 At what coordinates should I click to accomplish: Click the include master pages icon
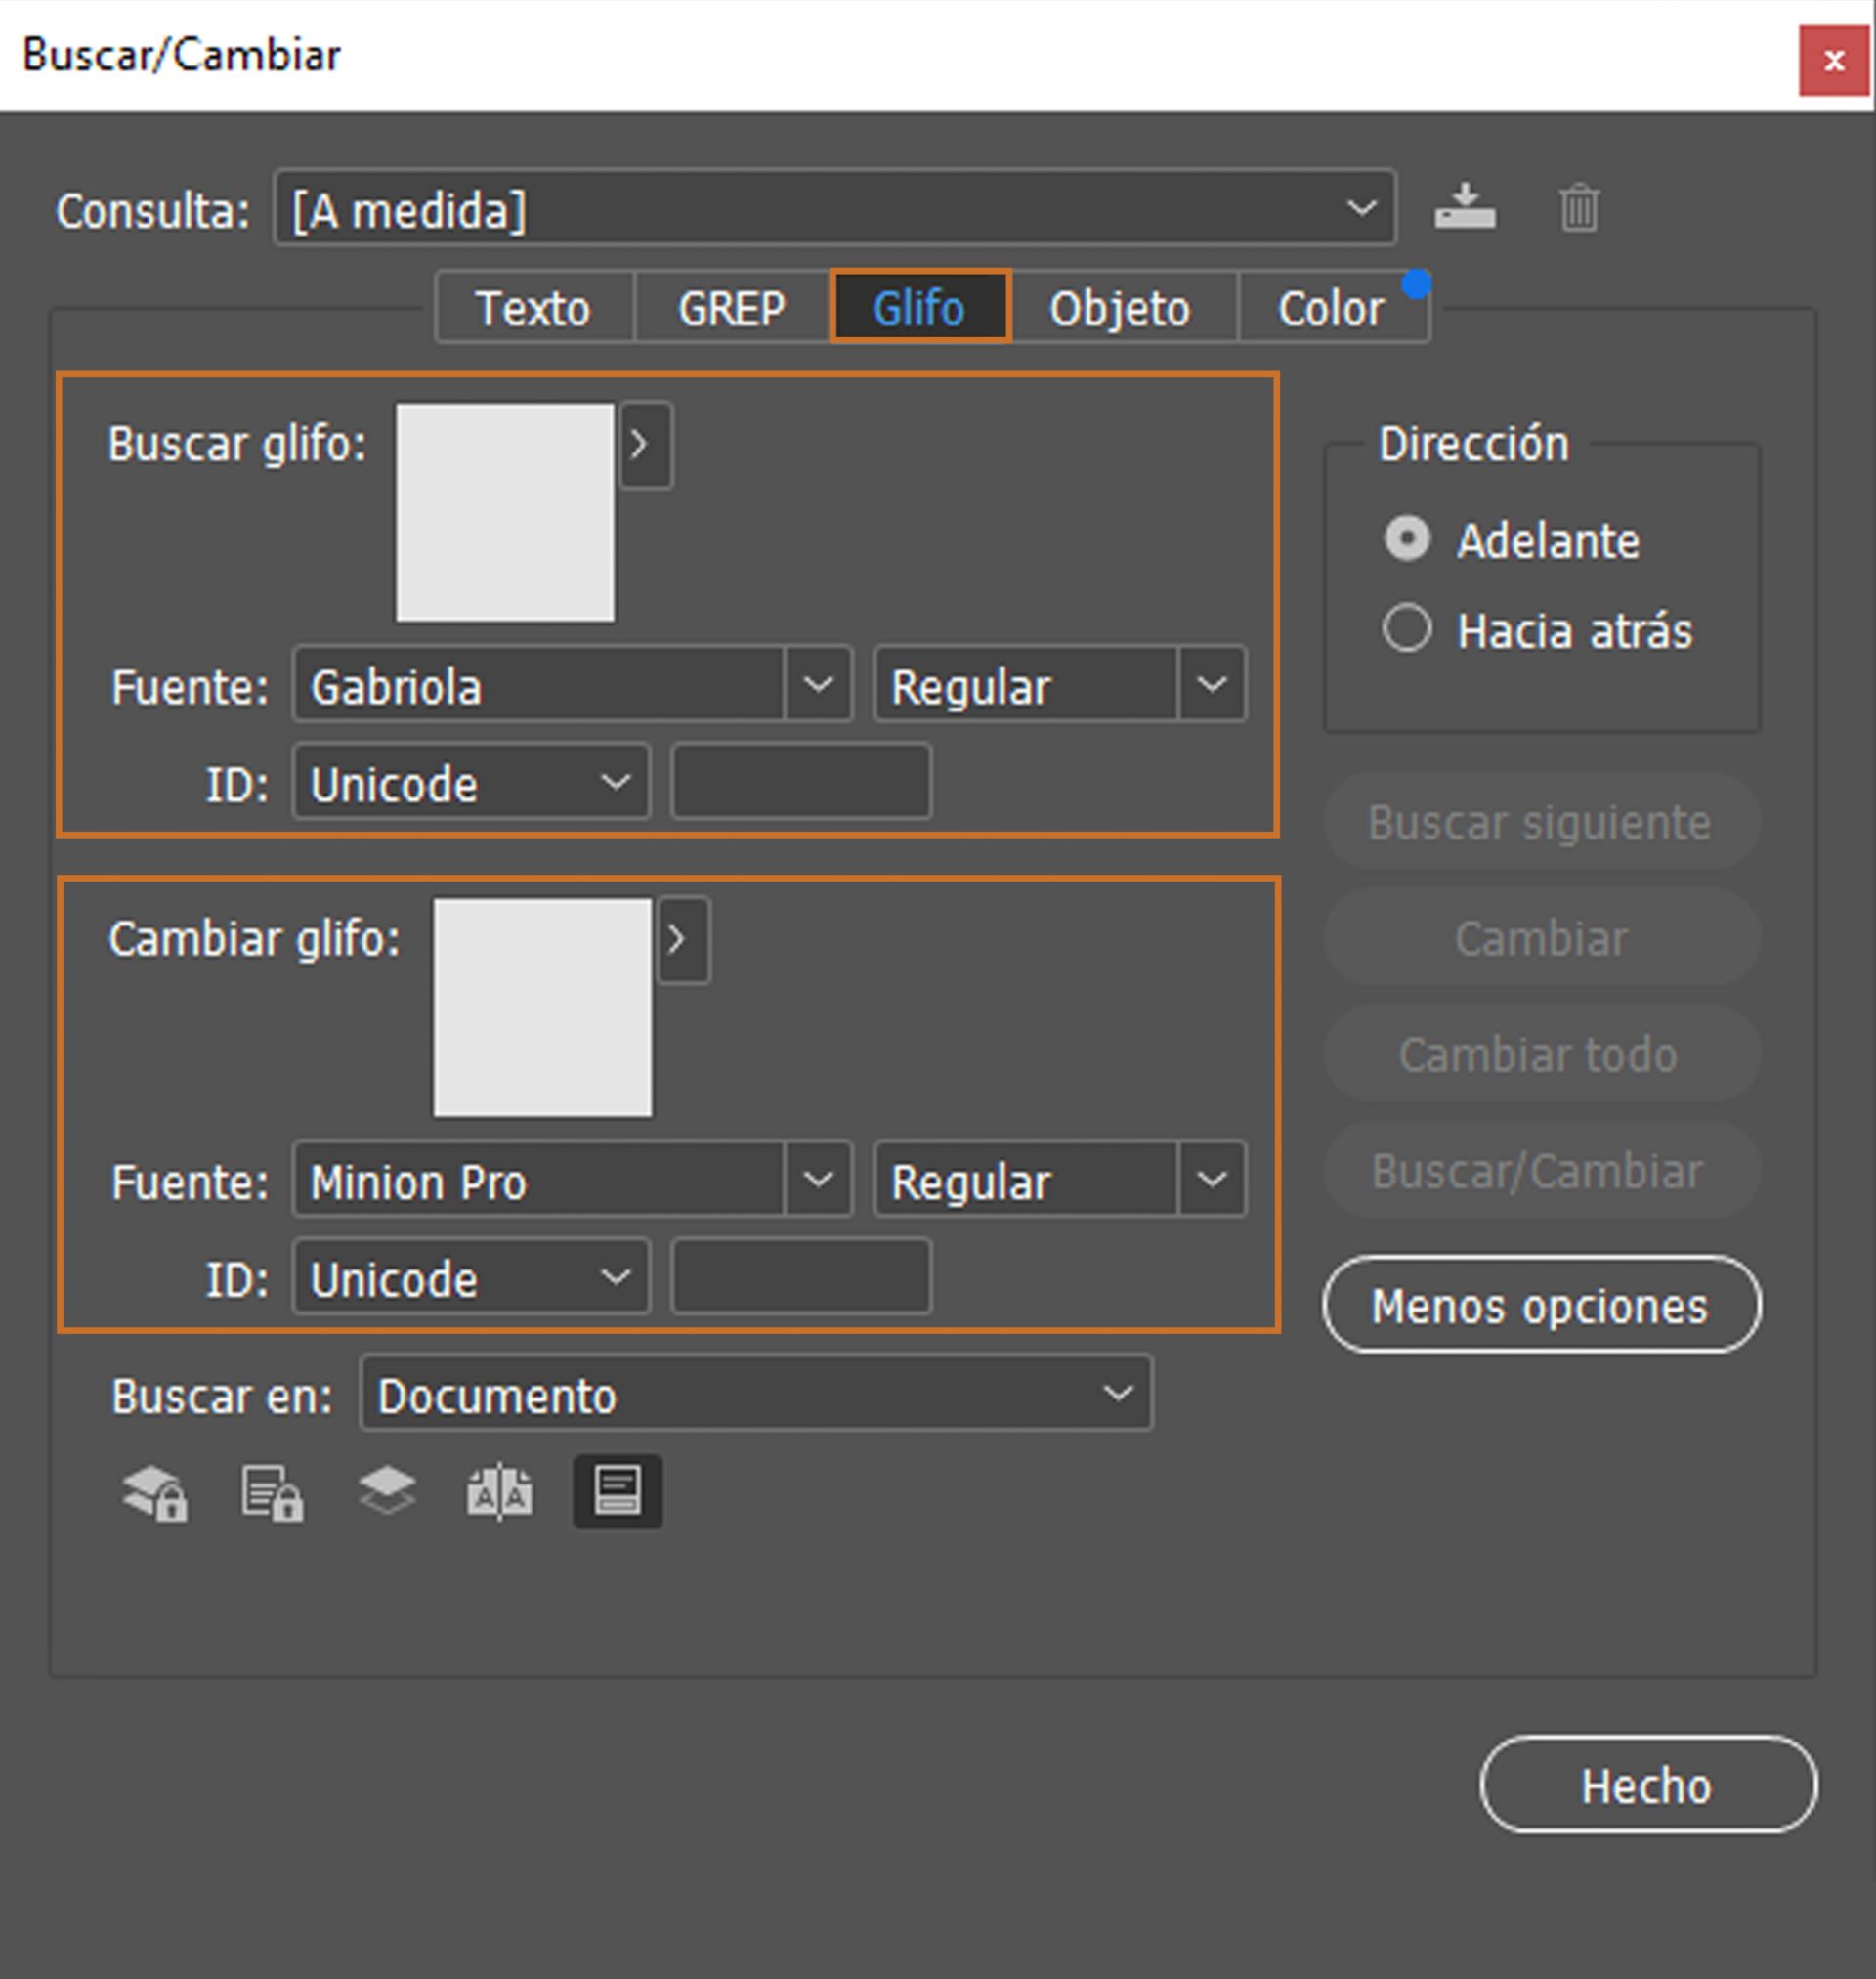point(501,1491)
